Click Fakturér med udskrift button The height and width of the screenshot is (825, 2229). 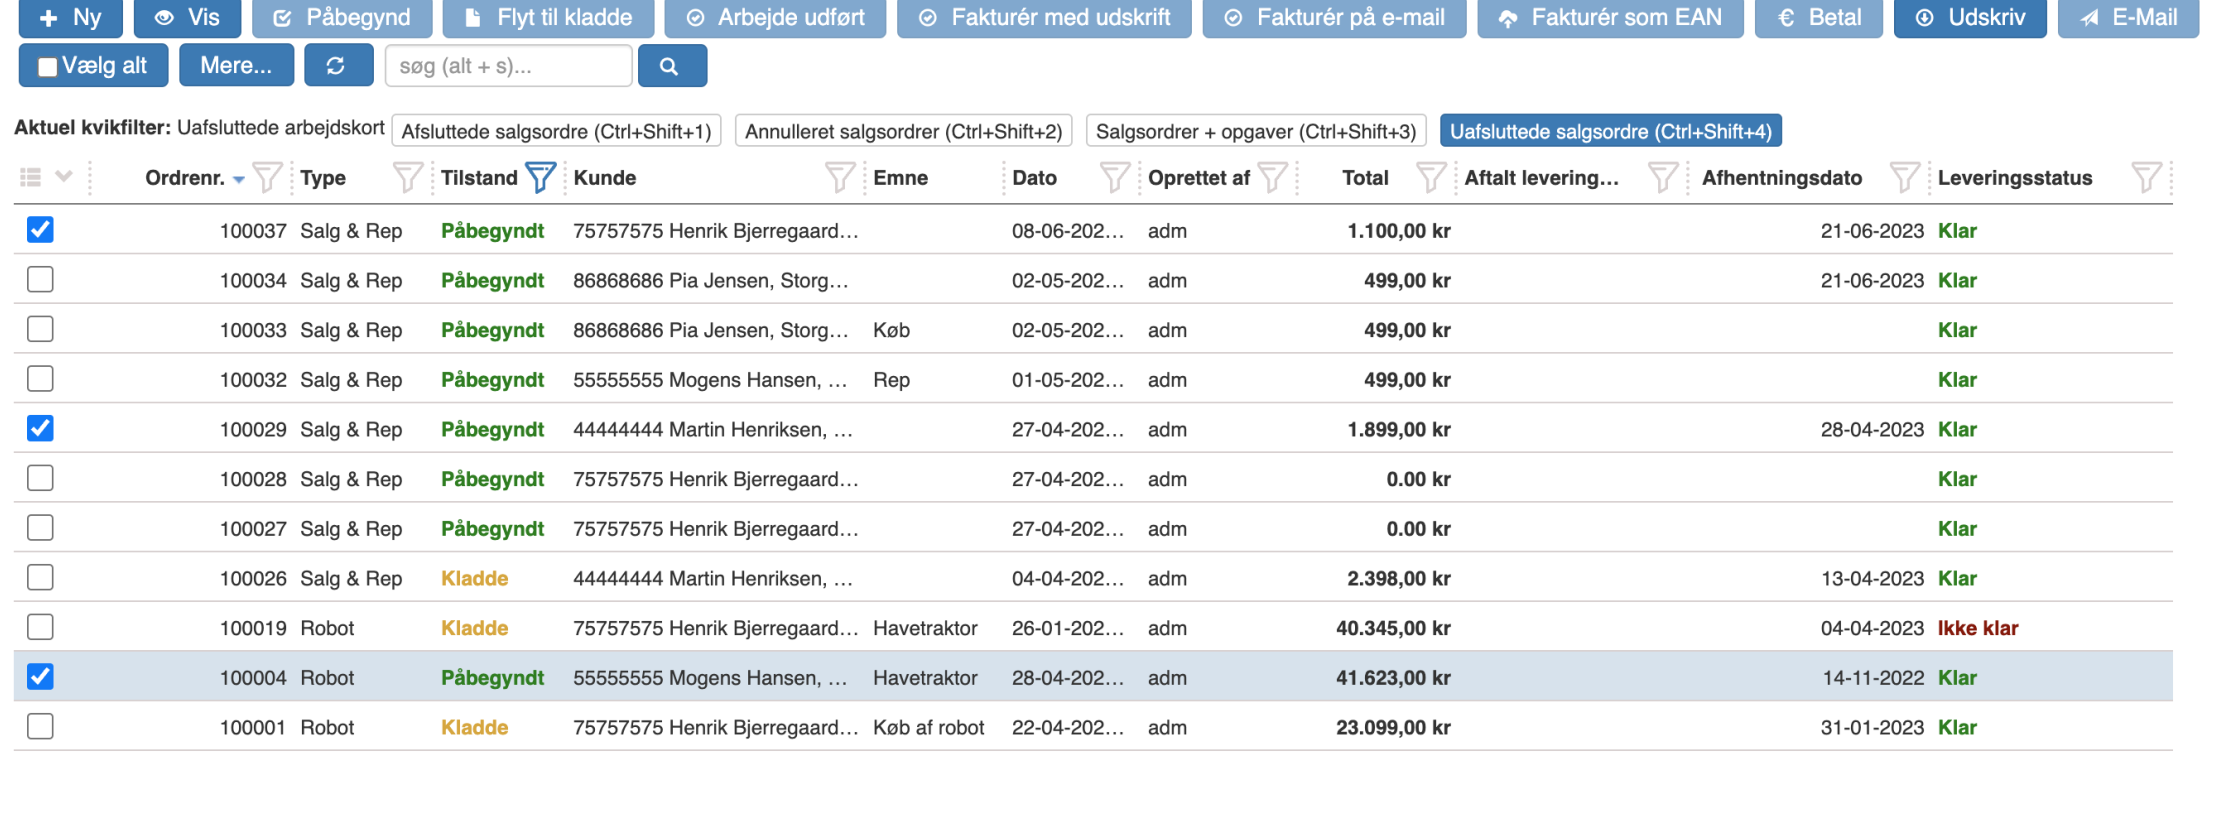[1044, 17]
